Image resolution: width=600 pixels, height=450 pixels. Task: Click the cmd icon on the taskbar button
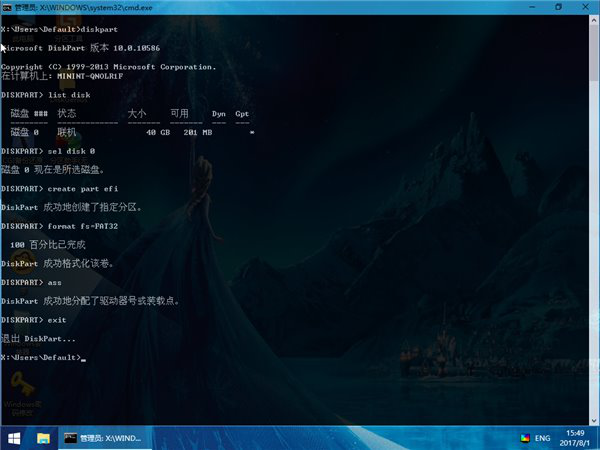click(x=71, y=438)
